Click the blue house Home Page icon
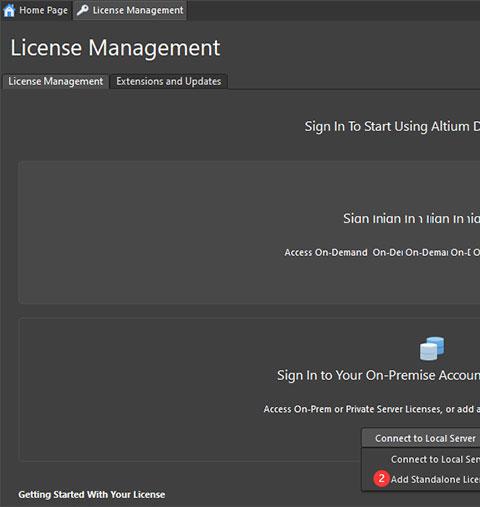 click(9, 10)
